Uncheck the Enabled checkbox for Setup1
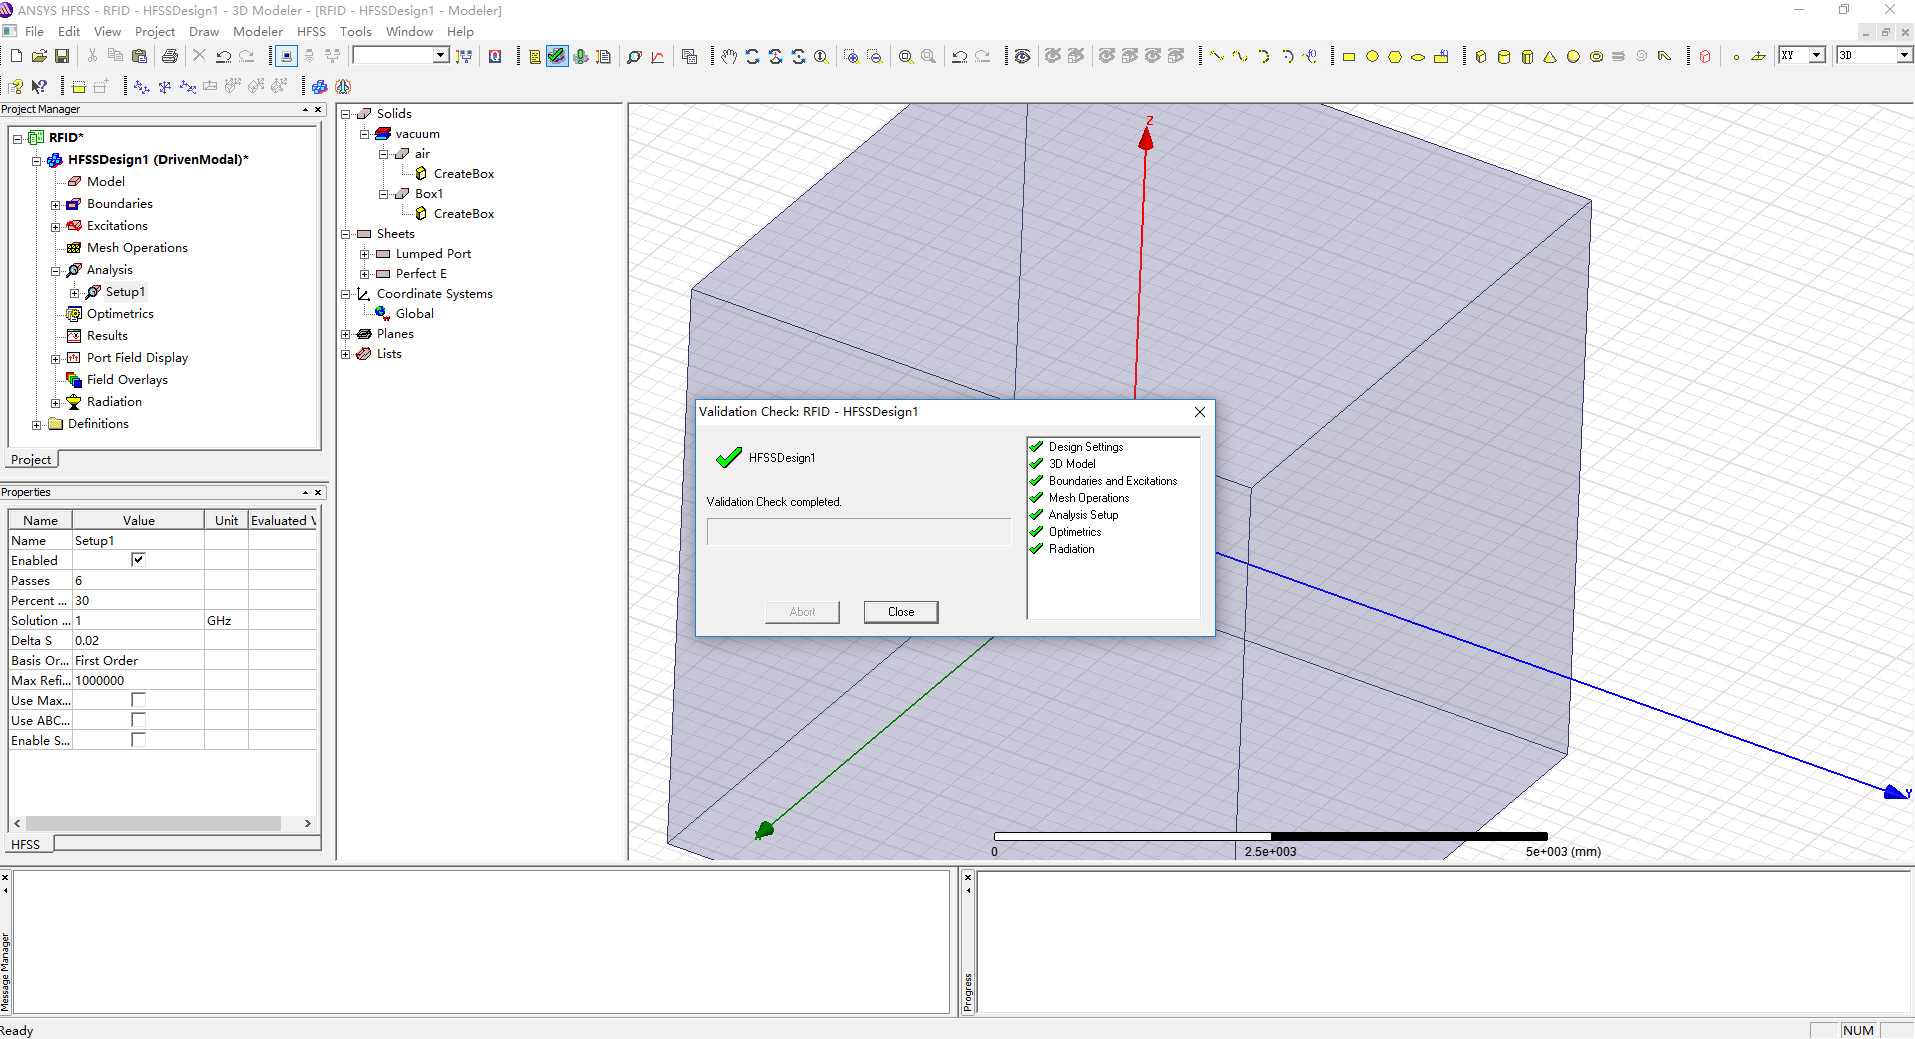The width and height of the screenshot is (1915, 1039). pos(138,560)
